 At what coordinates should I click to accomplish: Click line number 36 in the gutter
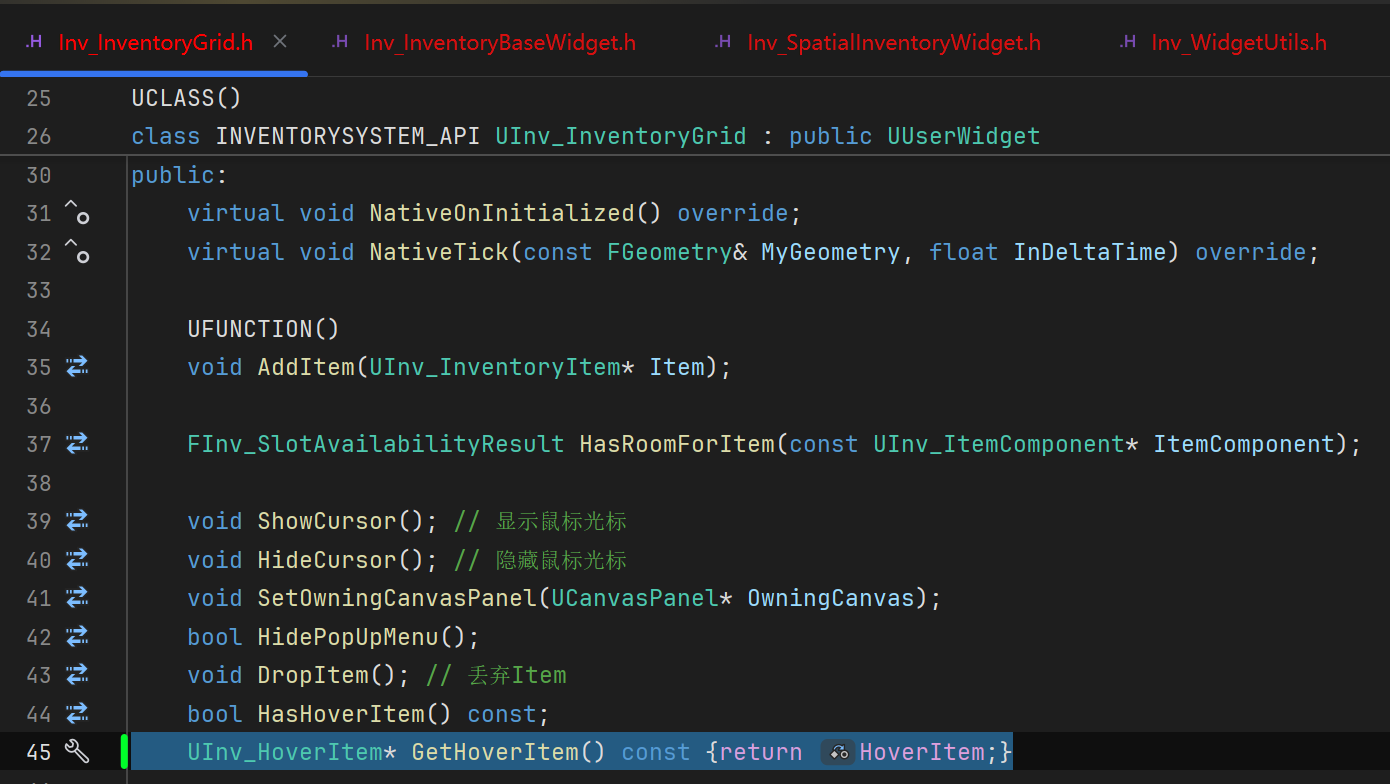point(39,406)
